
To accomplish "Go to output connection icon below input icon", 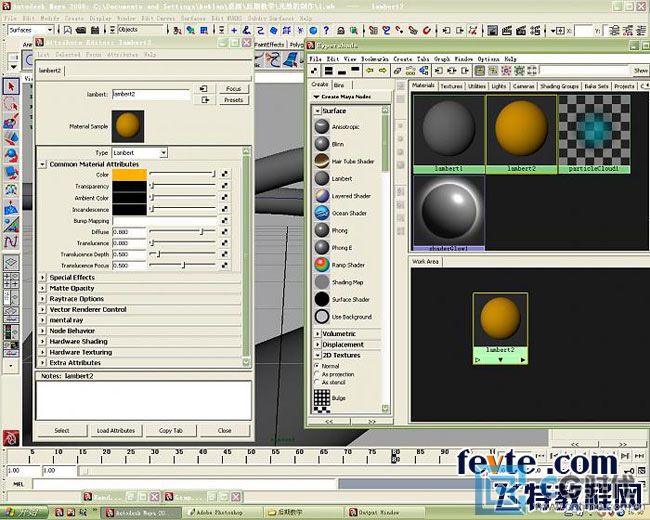I will 204,100.
